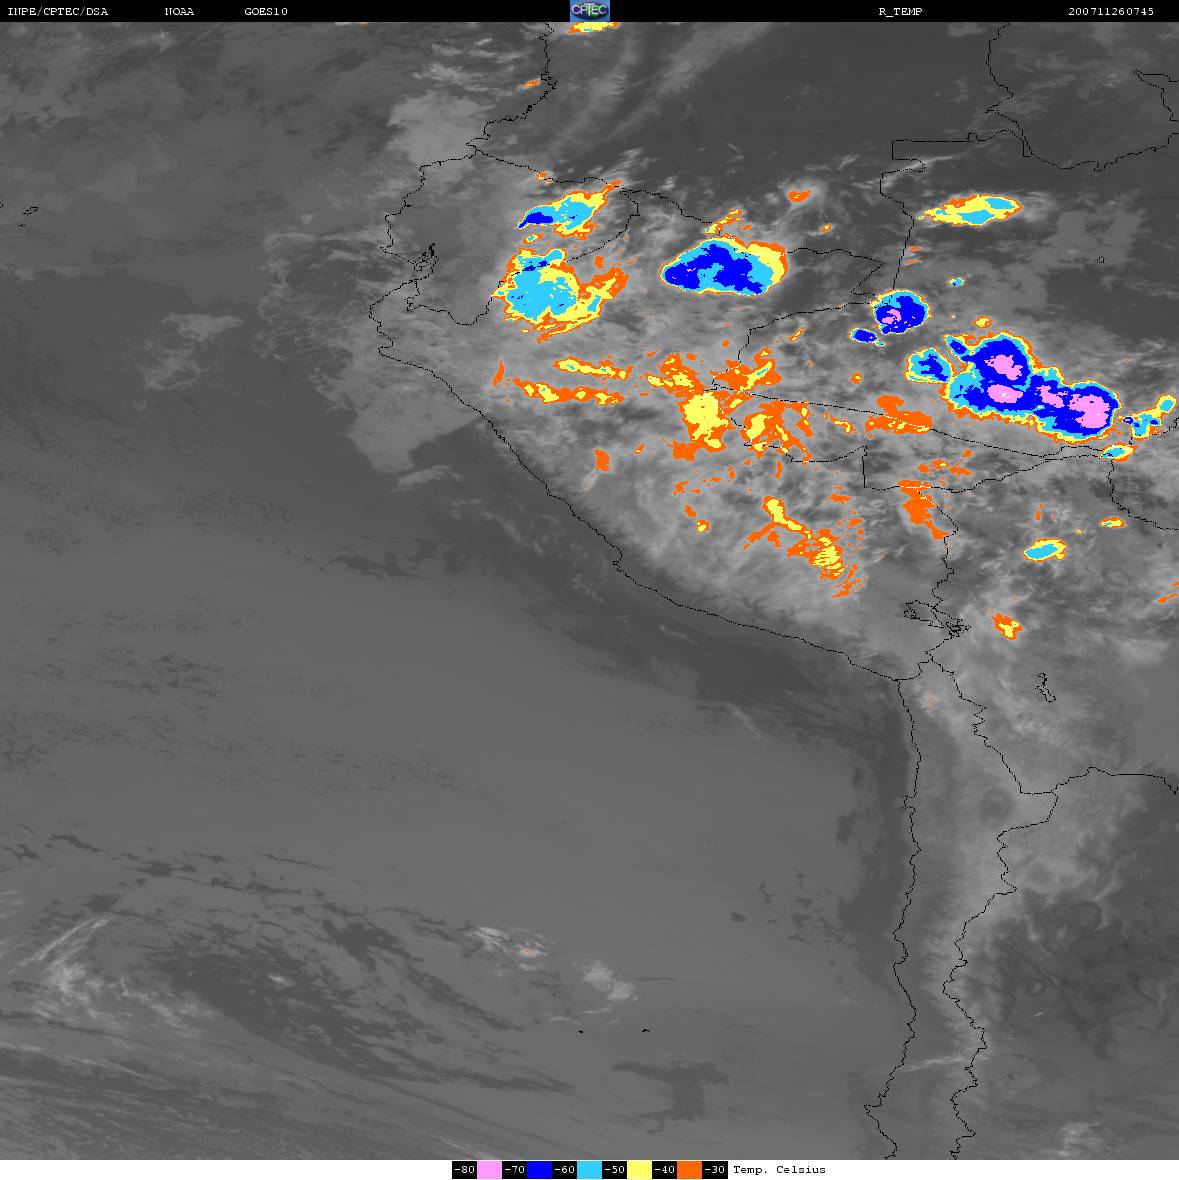Click the -80 legend value

(x=464, y=1169)
